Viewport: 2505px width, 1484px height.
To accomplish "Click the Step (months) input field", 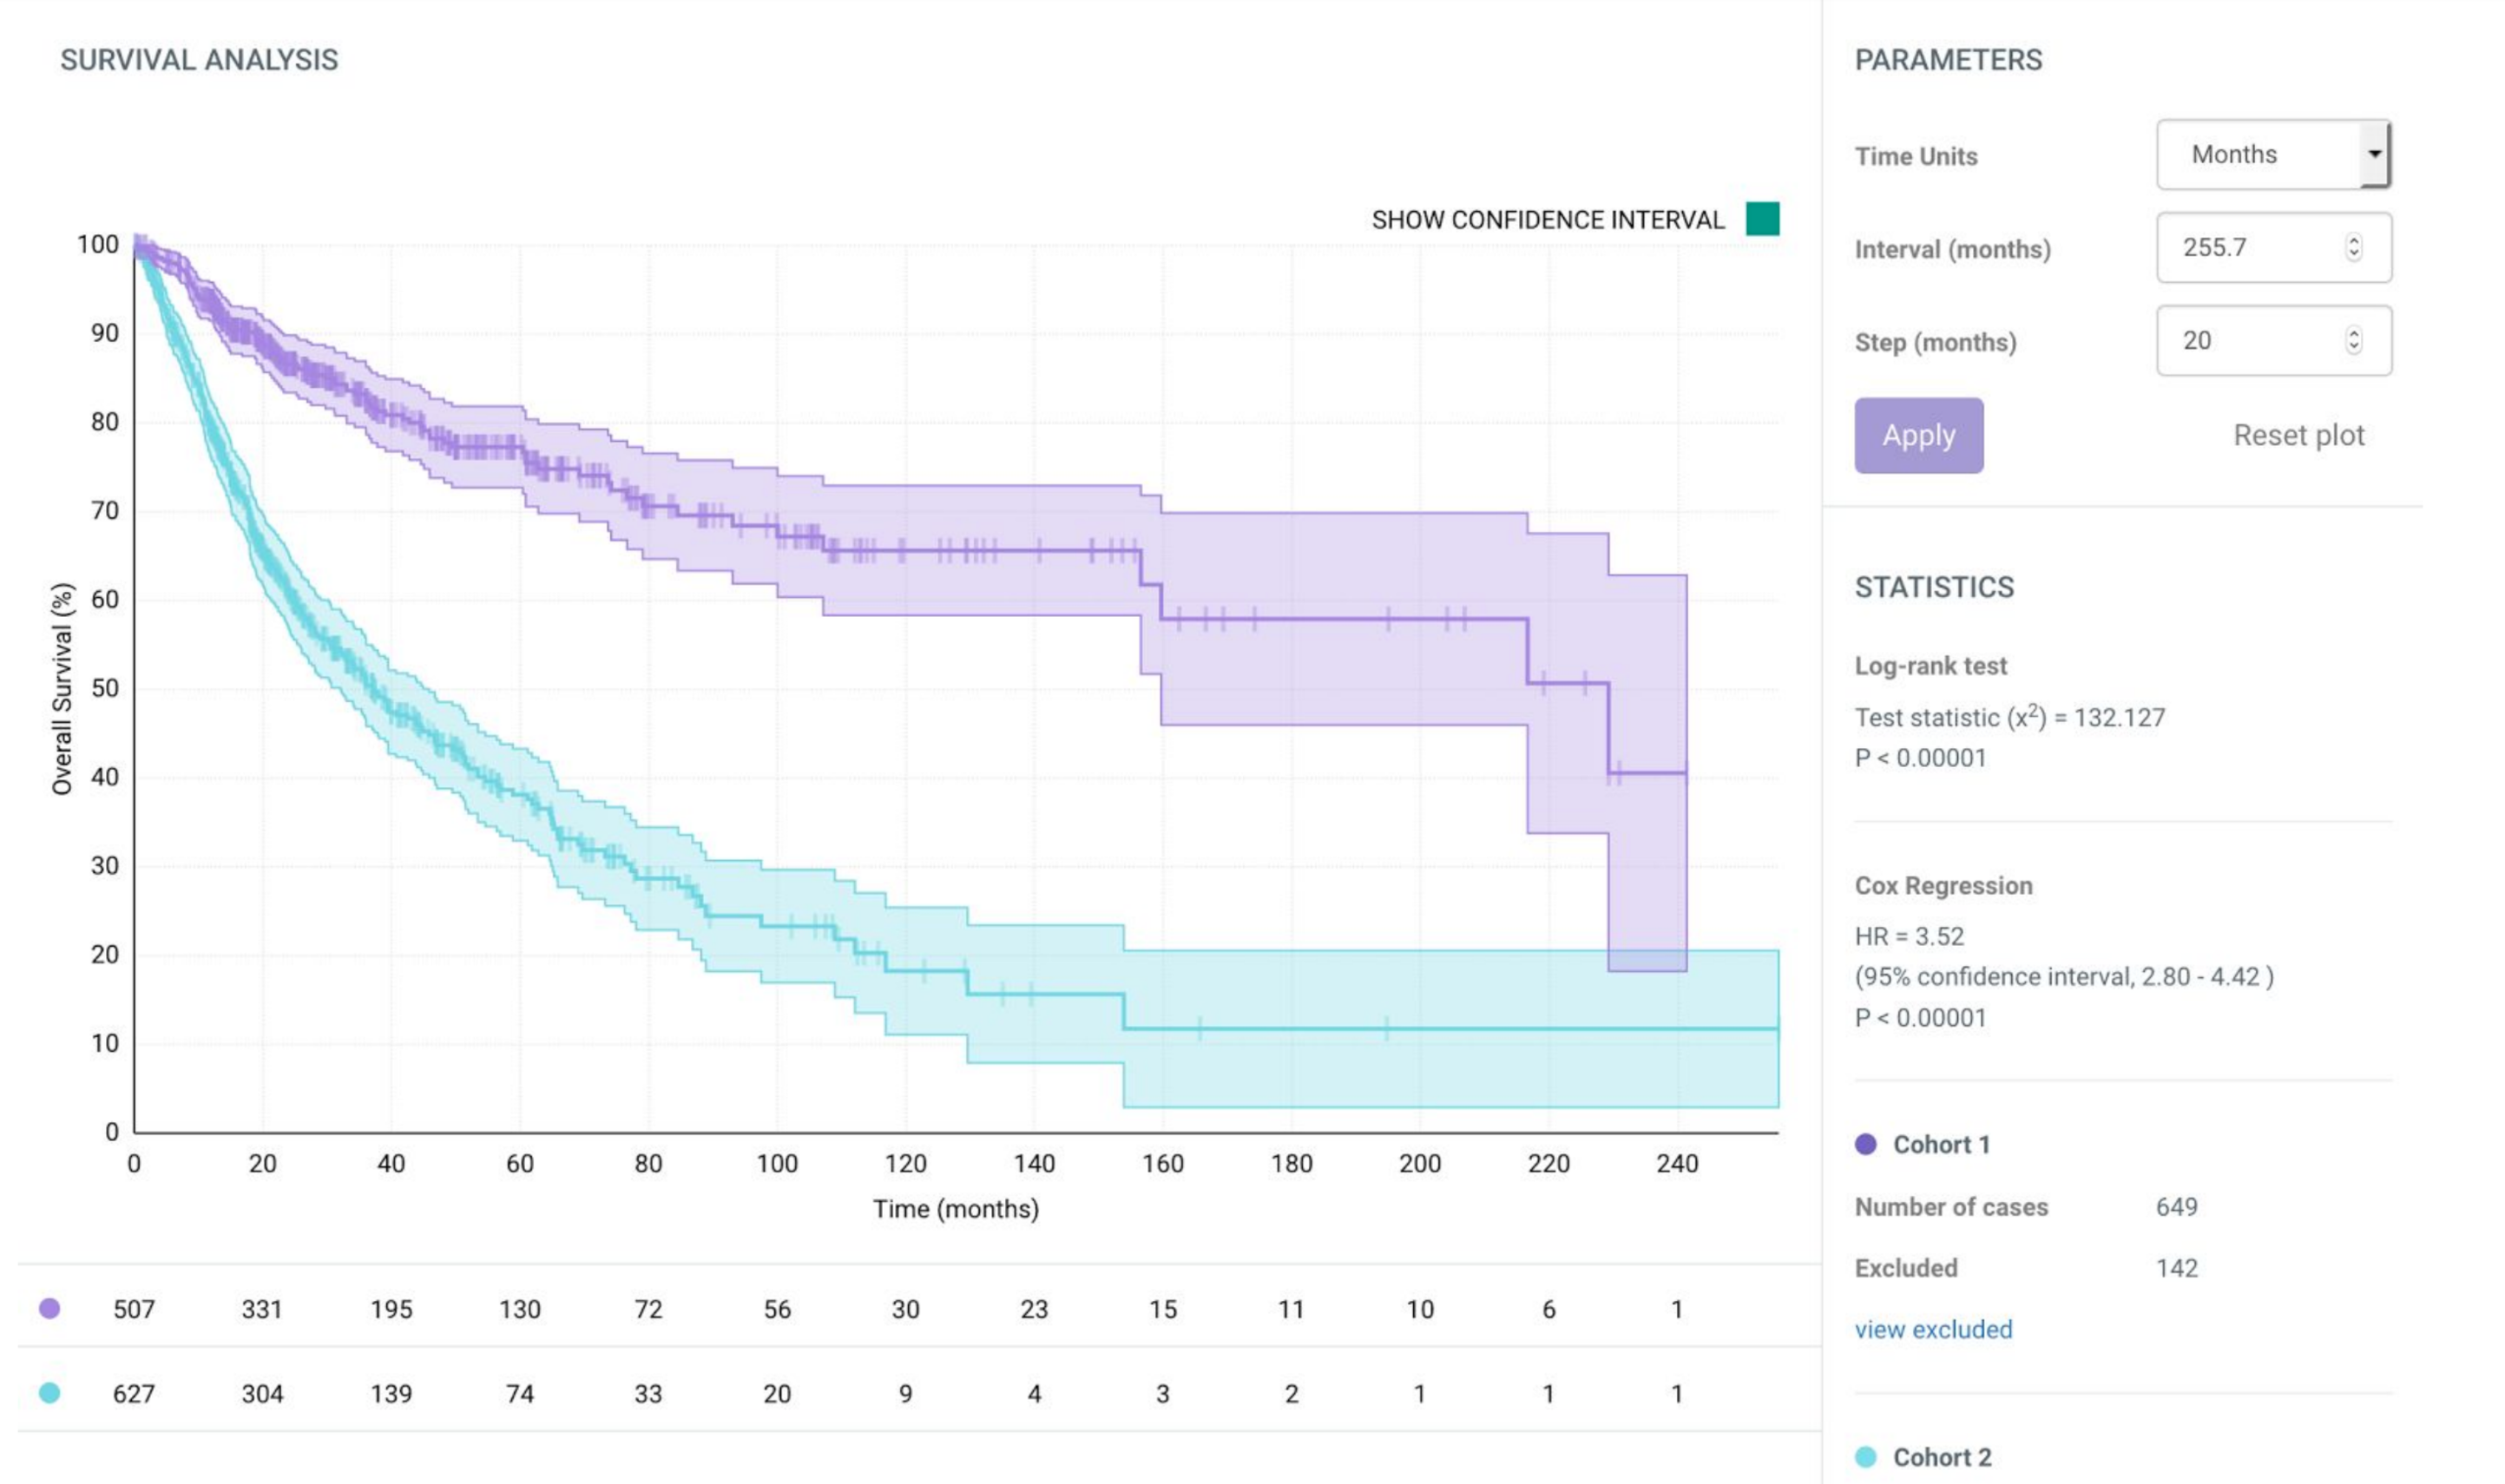I will coord(2250,340).
